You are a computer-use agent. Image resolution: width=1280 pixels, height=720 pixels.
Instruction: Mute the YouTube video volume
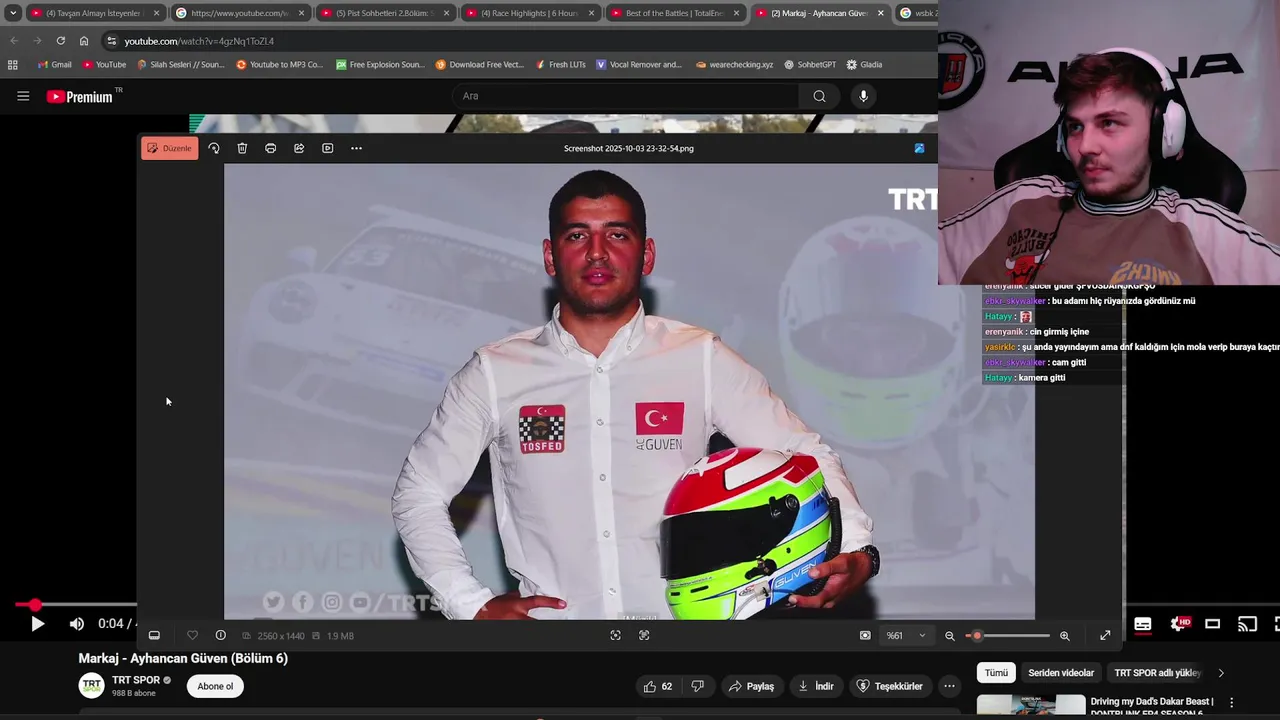[x=77, y=624]
